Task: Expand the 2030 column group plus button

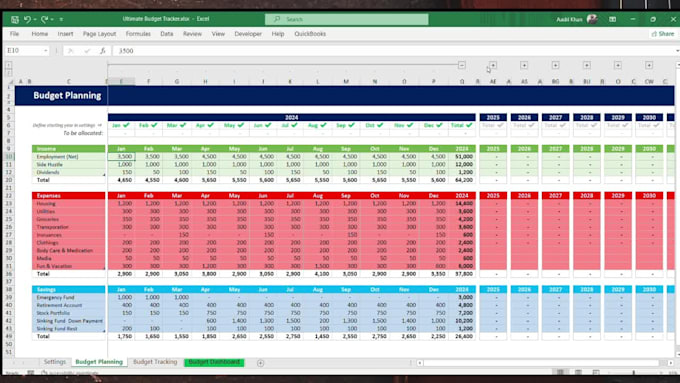Action: (649, 65)
